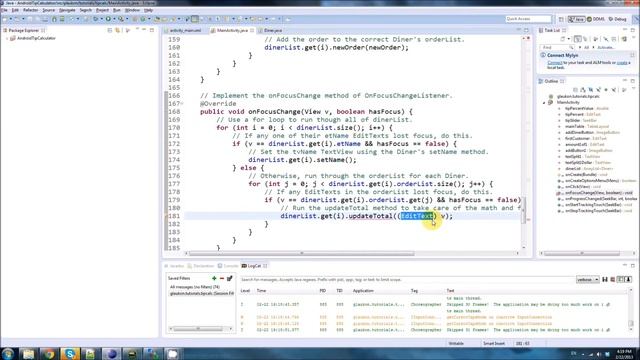This screenshot has width=640, height=360.
Task: Open the Project menu
Action: tap(102, 10)
